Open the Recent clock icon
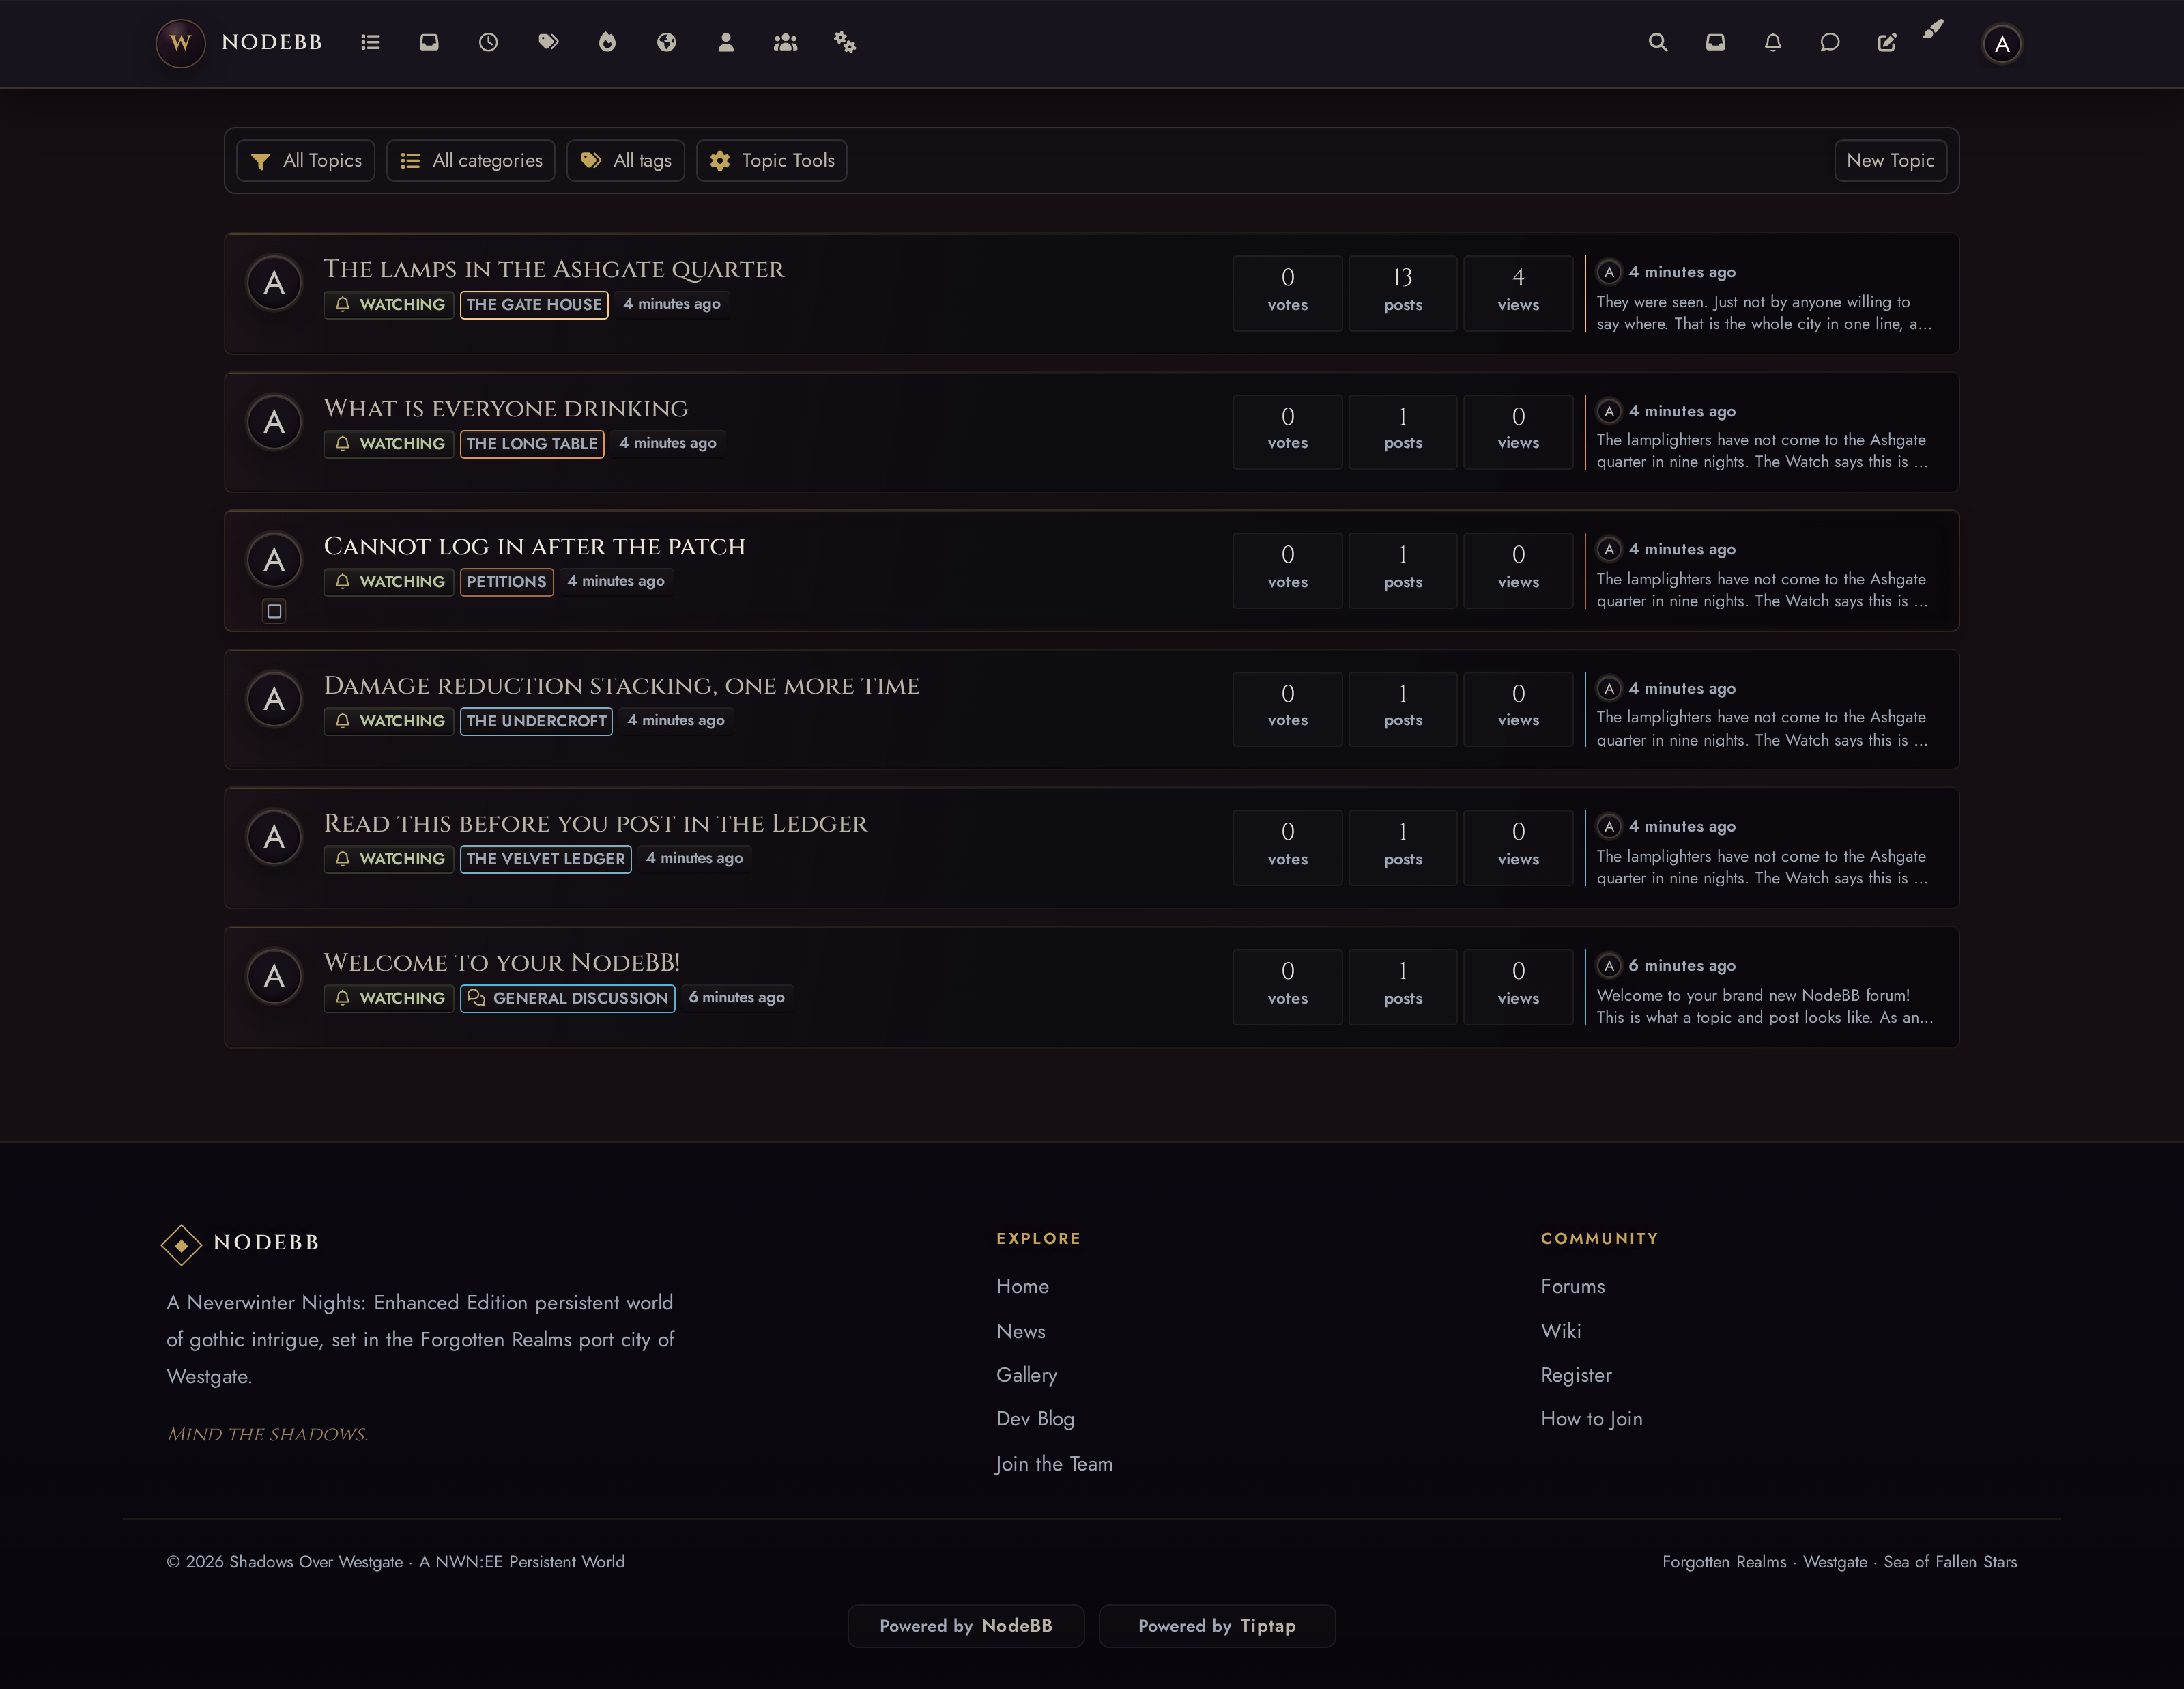 tap(488, 42)
